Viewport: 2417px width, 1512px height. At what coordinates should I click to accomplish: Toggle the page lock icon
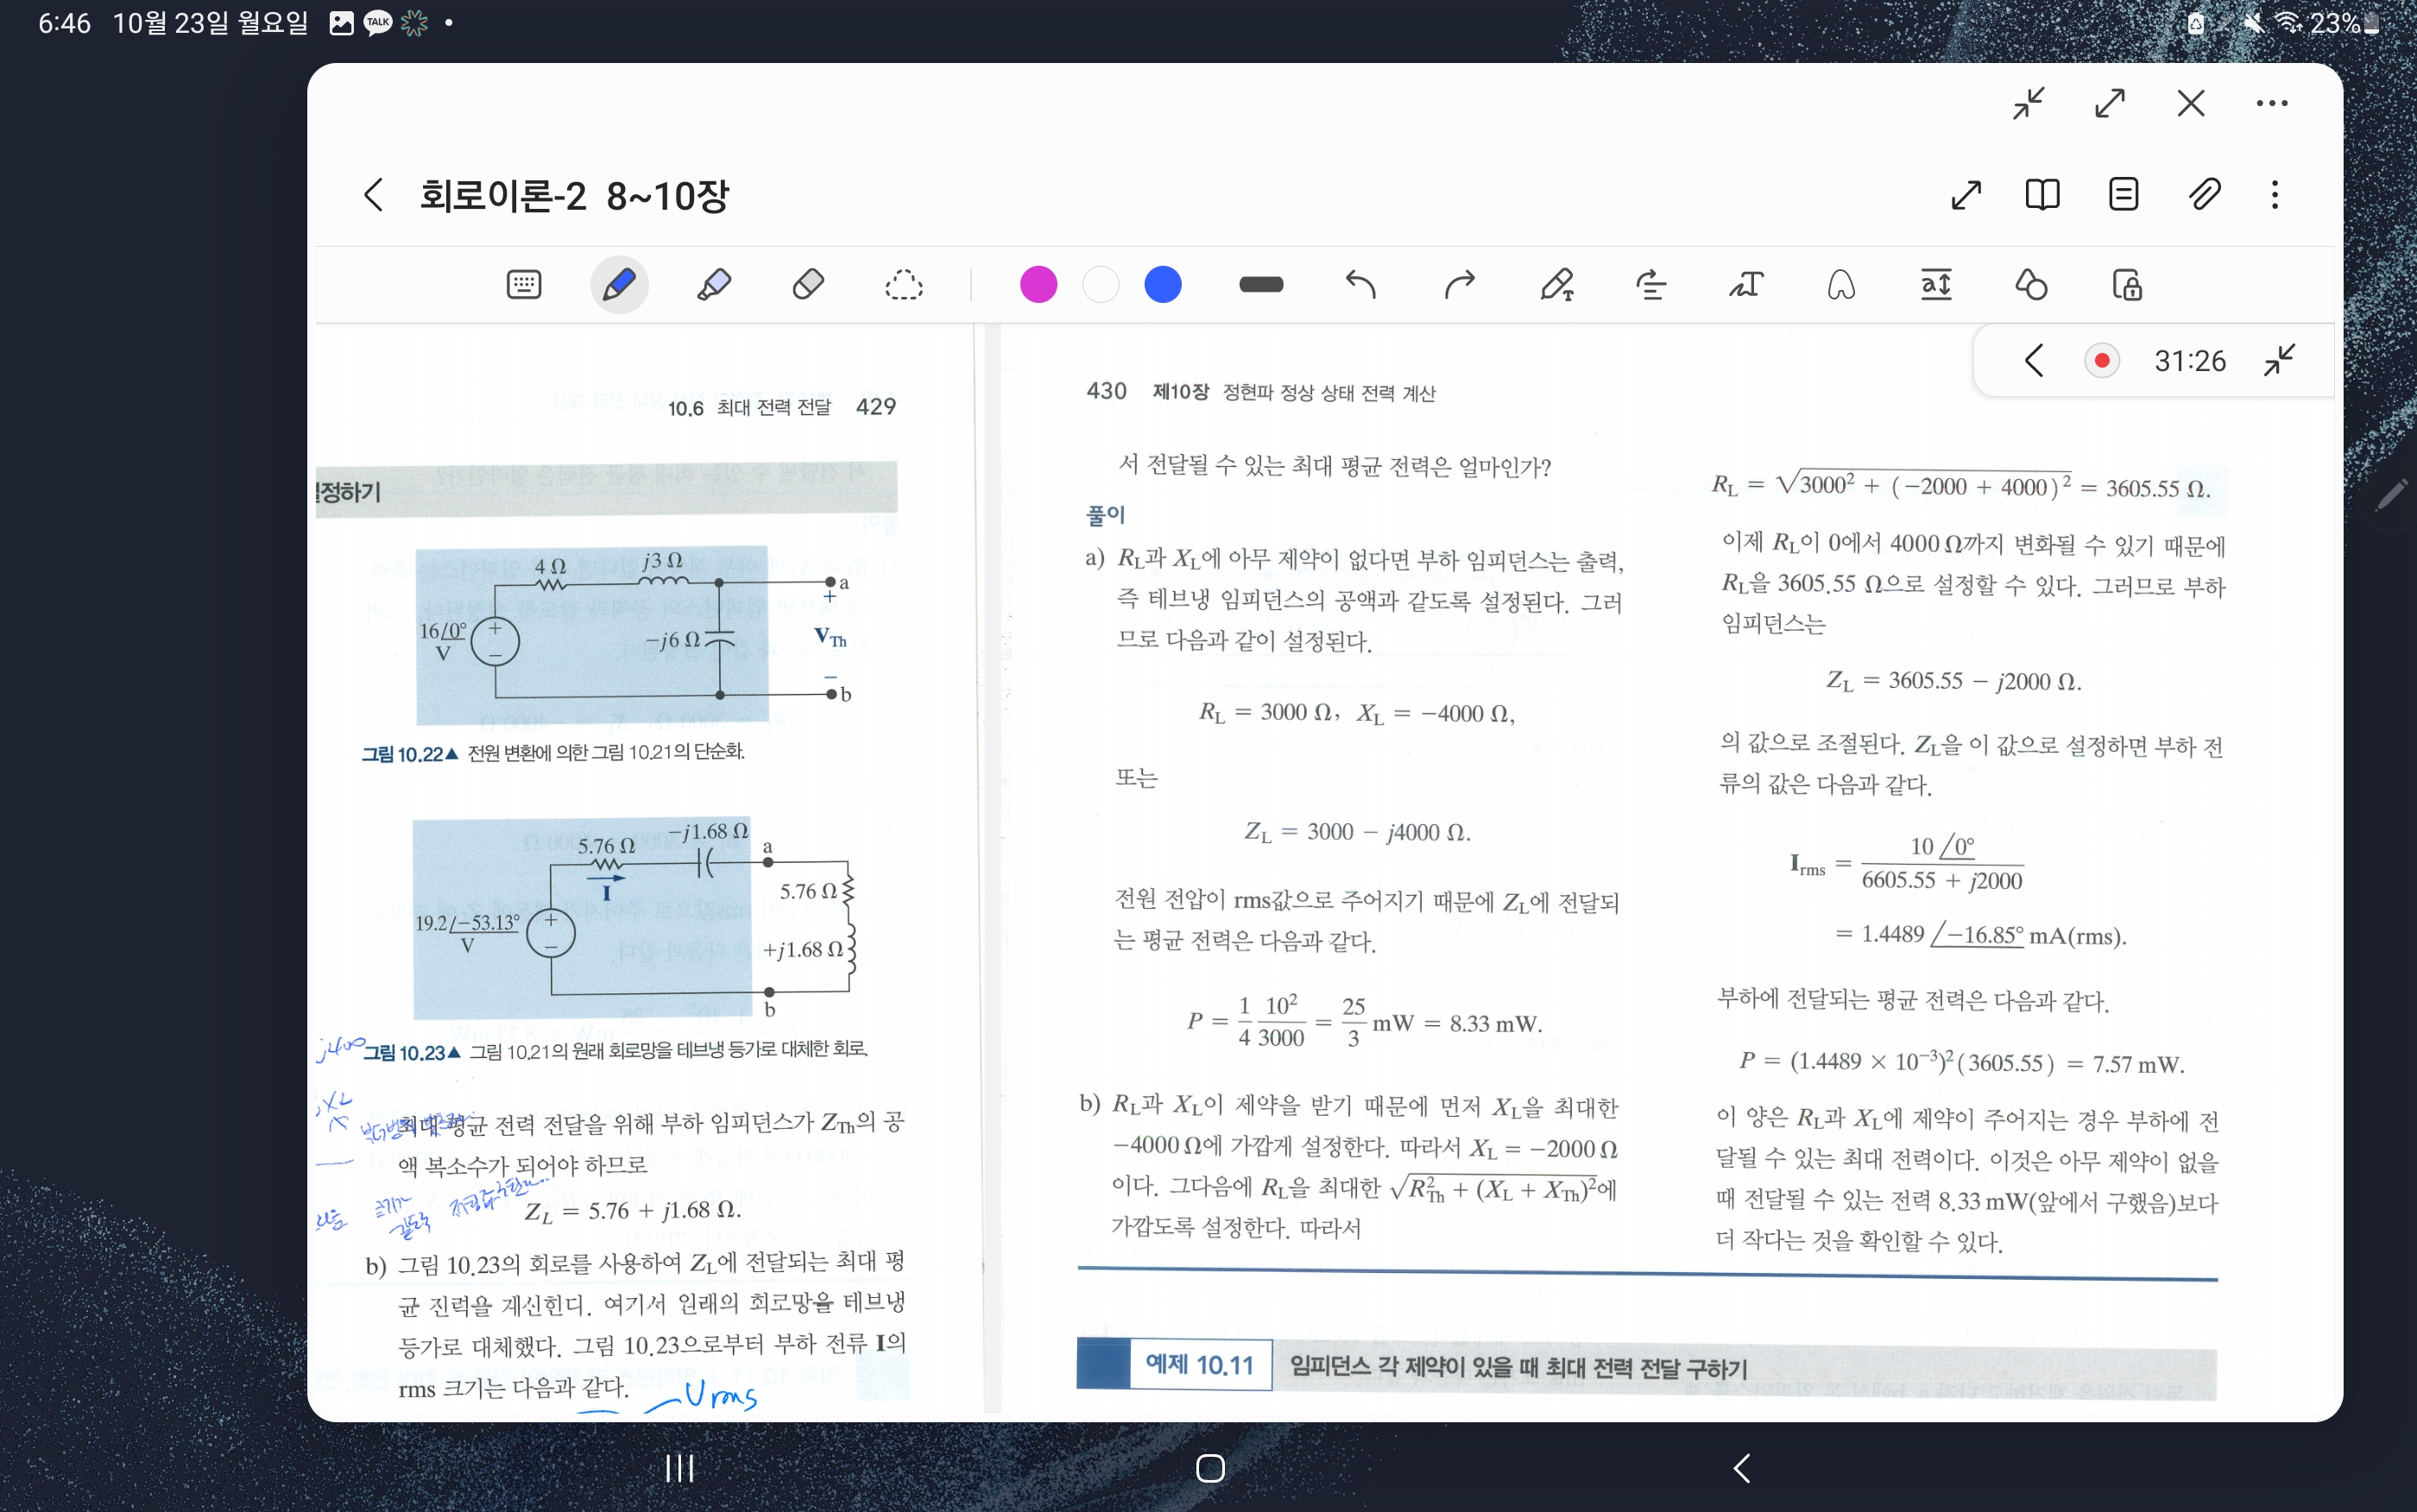[2126, 285]
